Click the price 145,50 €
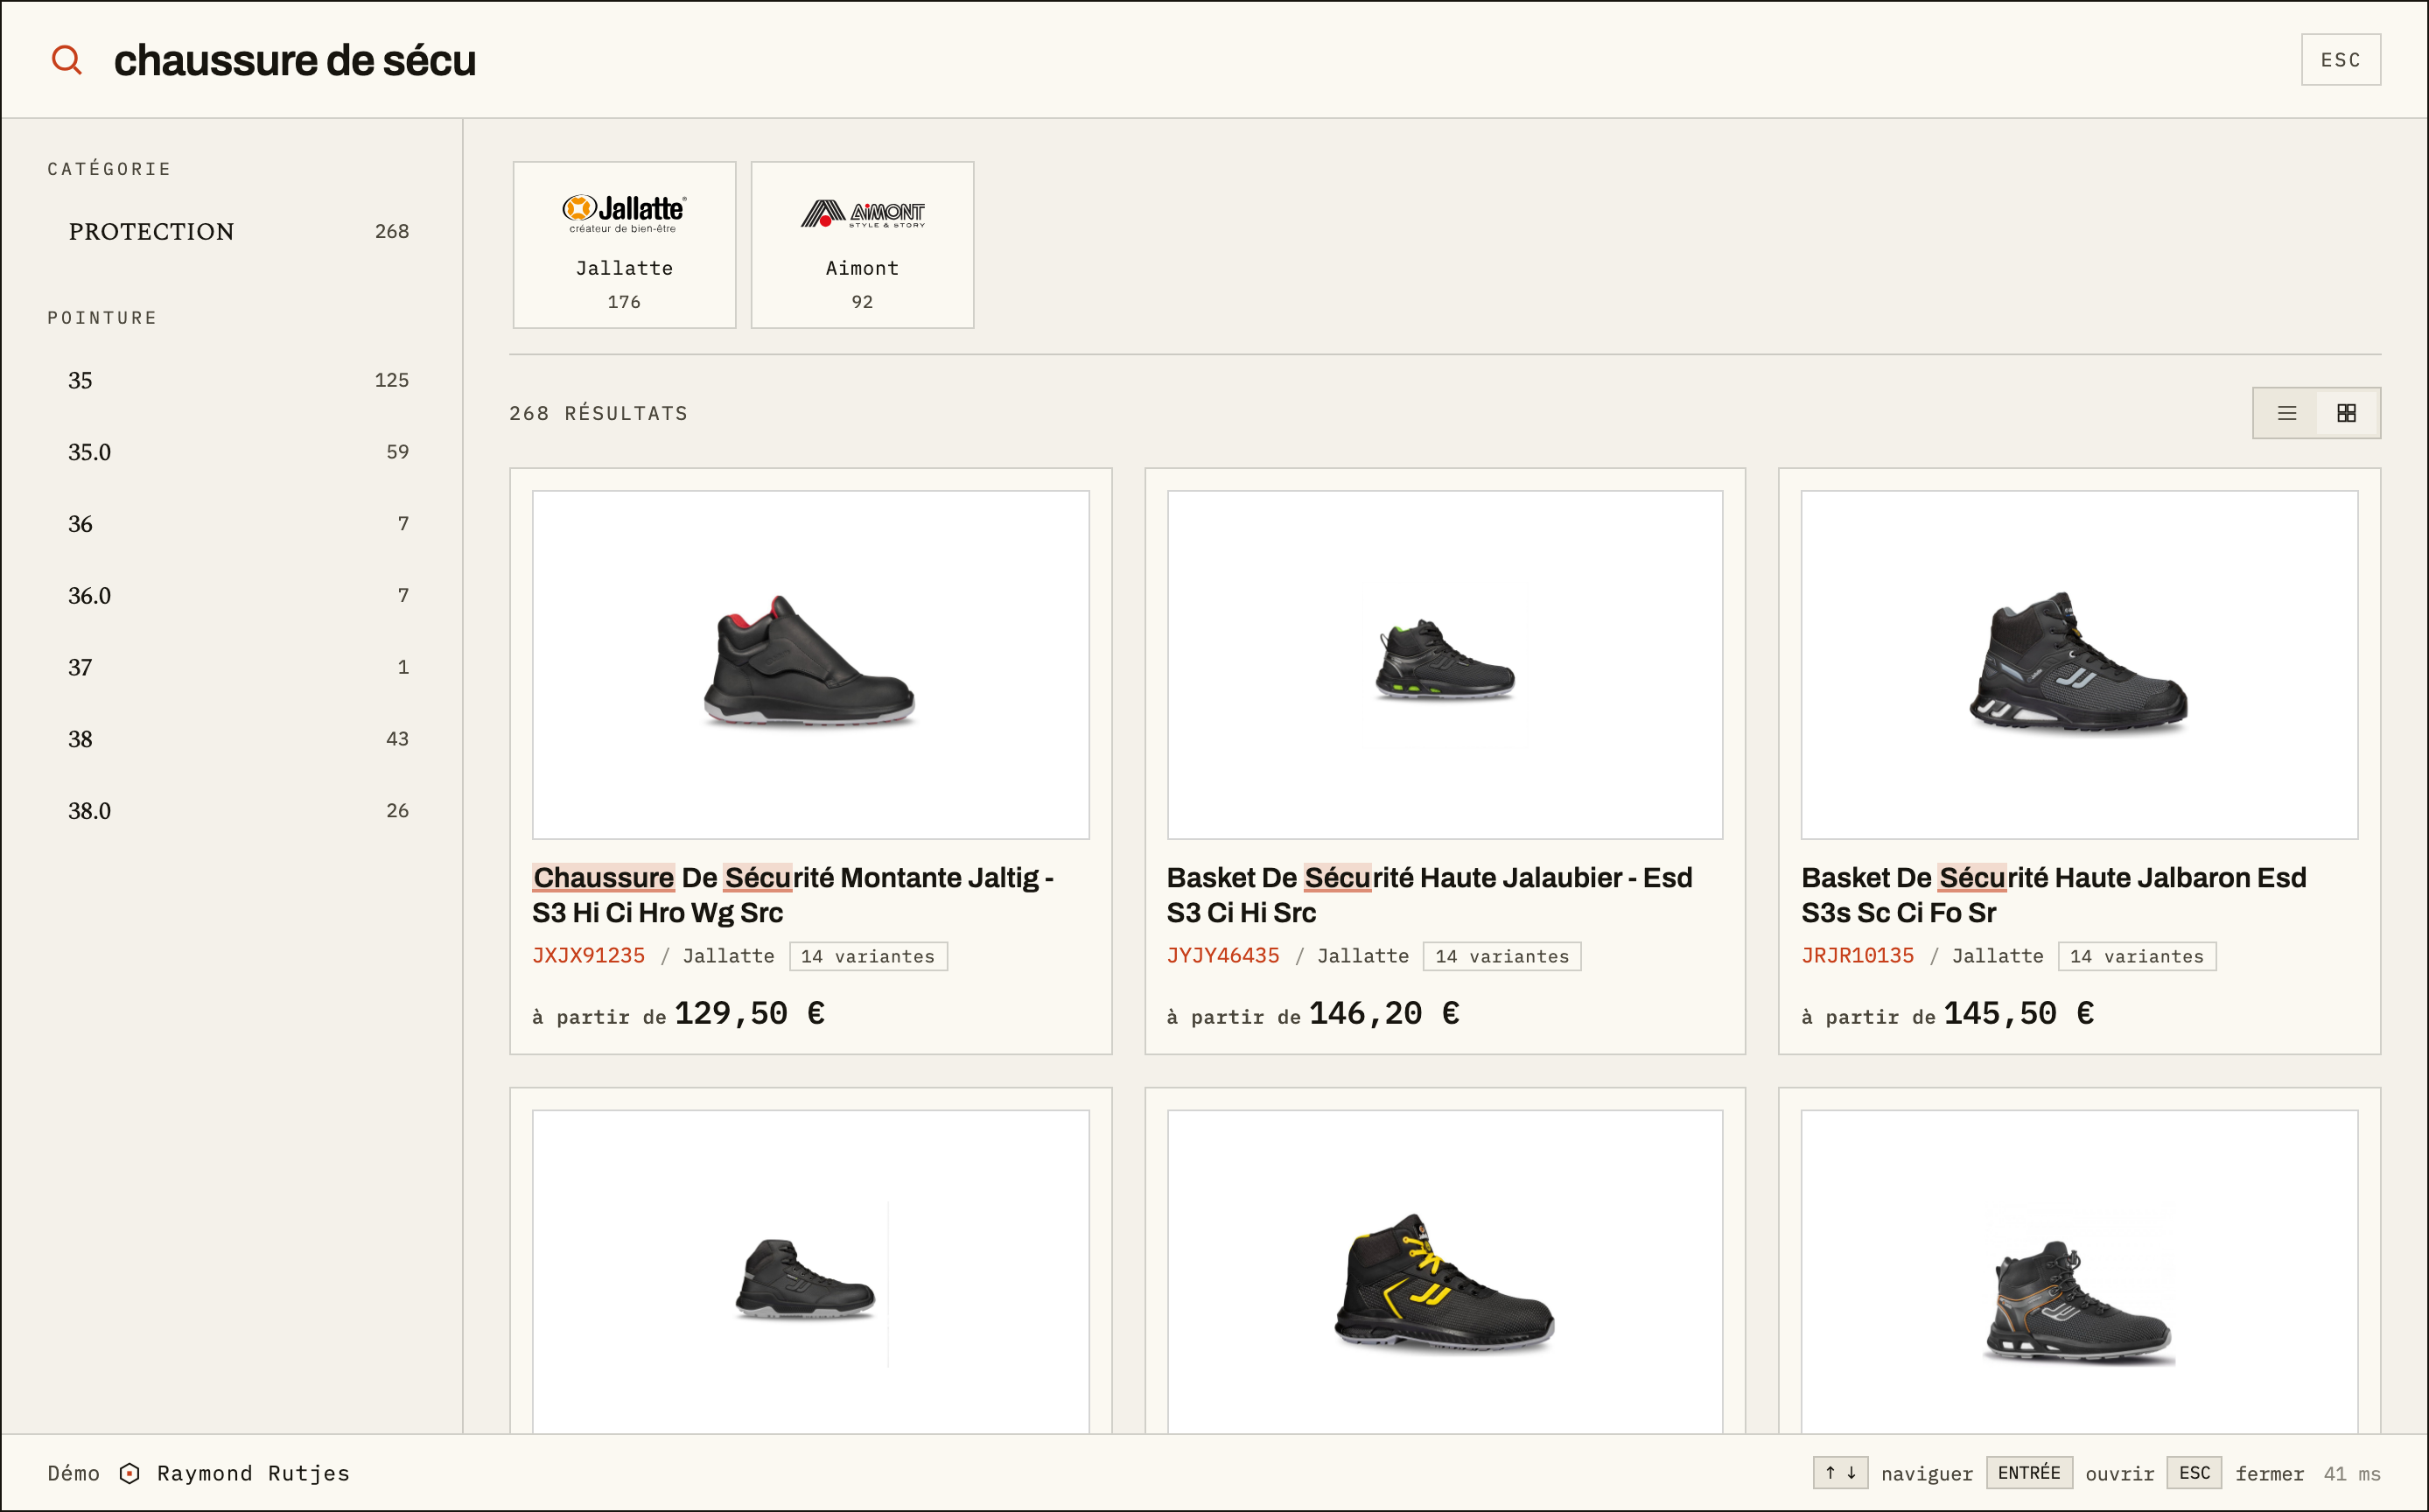 [2019, 1013]
